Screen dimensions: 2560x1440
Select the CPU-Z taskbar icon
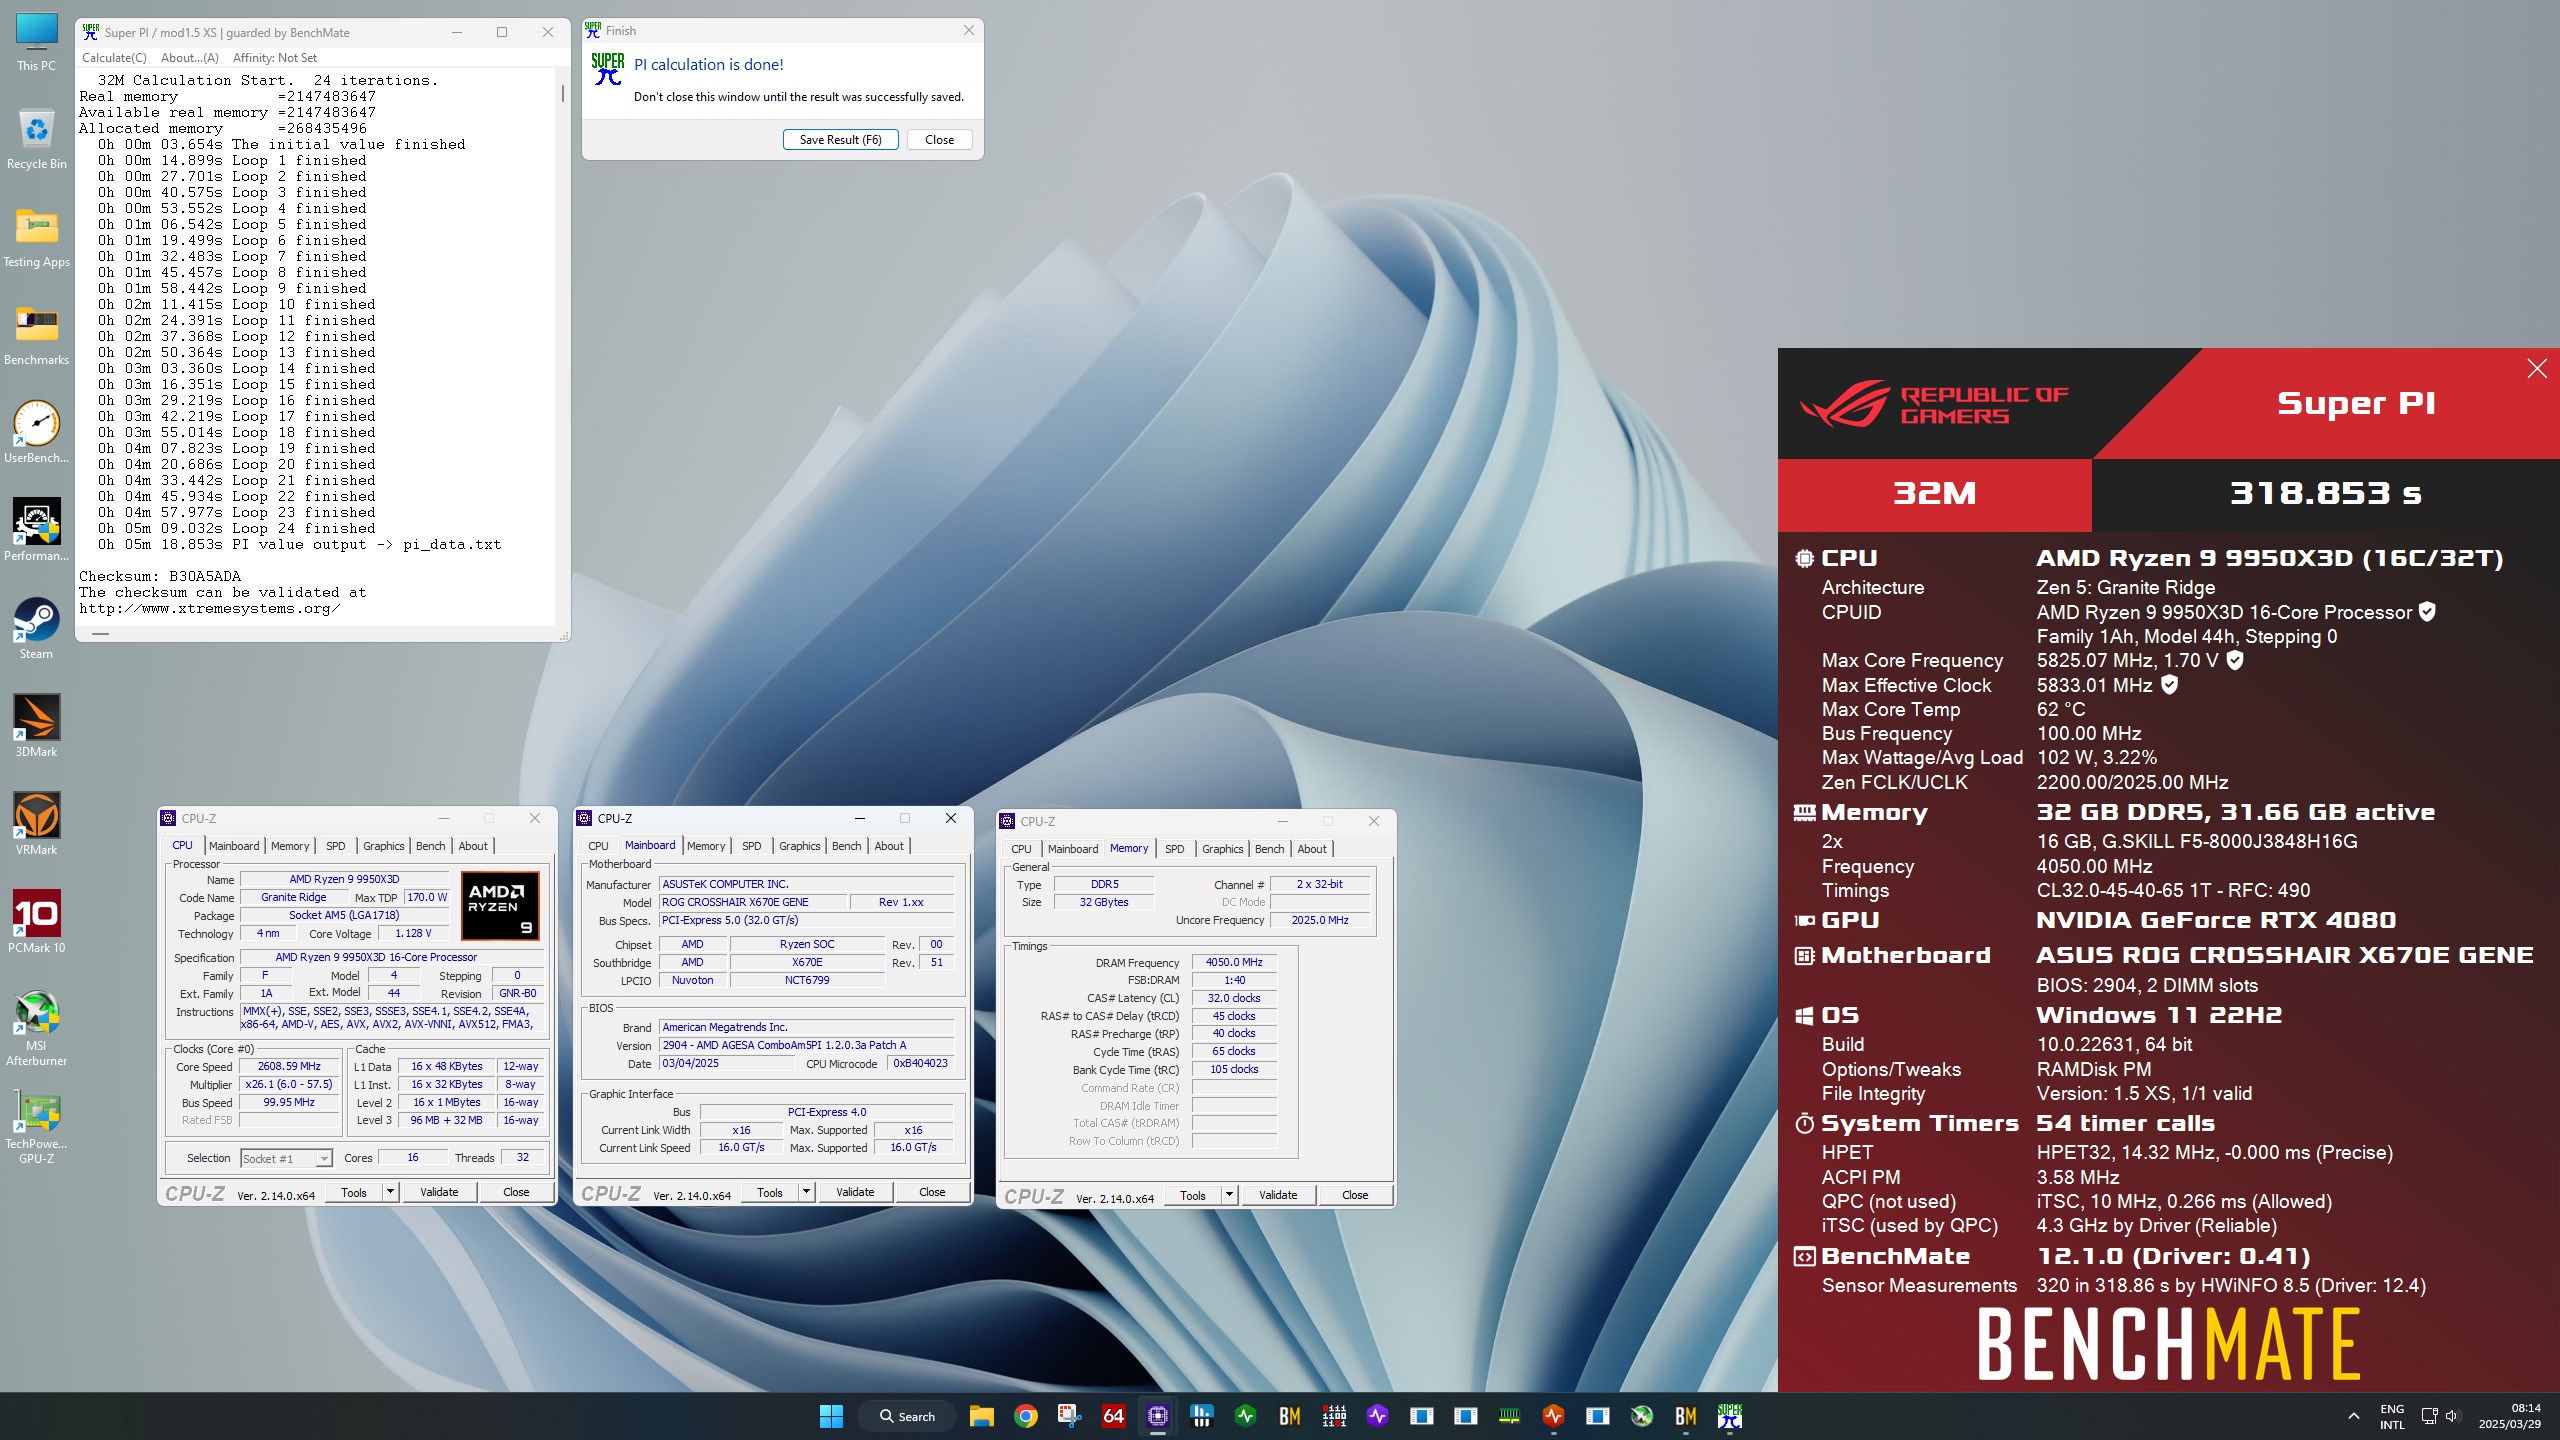click(1157, 1416)
